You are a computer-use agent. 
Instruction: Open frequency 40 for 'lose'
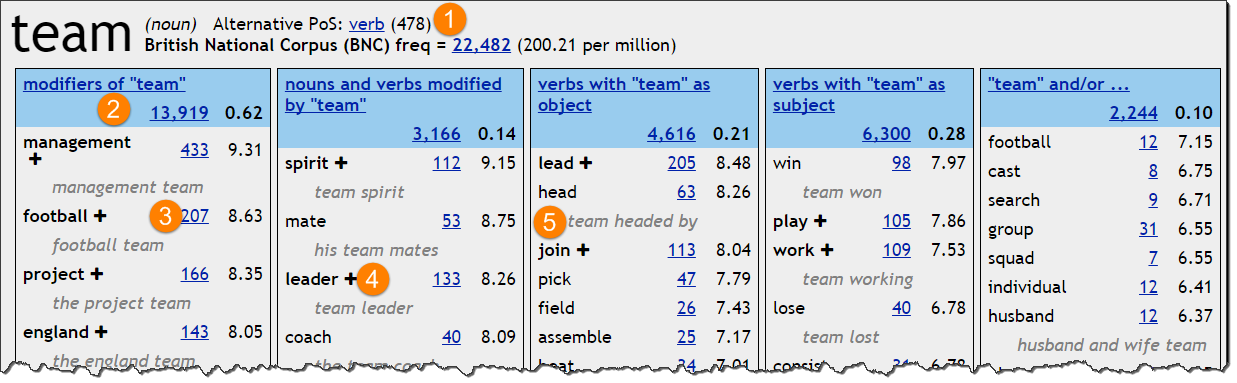click(x=901, y=308)
